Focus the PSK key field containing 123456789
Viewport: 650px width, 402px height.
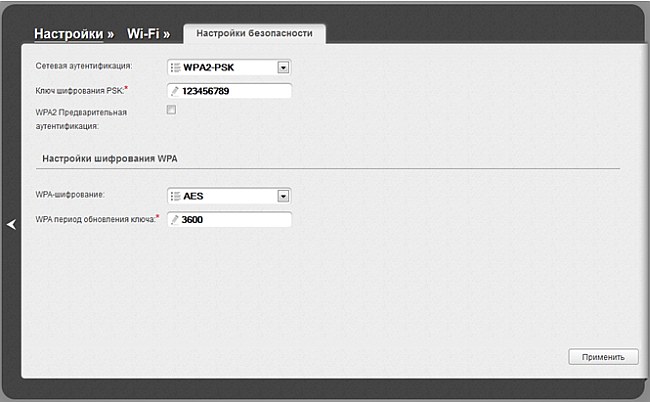point(235,91)
